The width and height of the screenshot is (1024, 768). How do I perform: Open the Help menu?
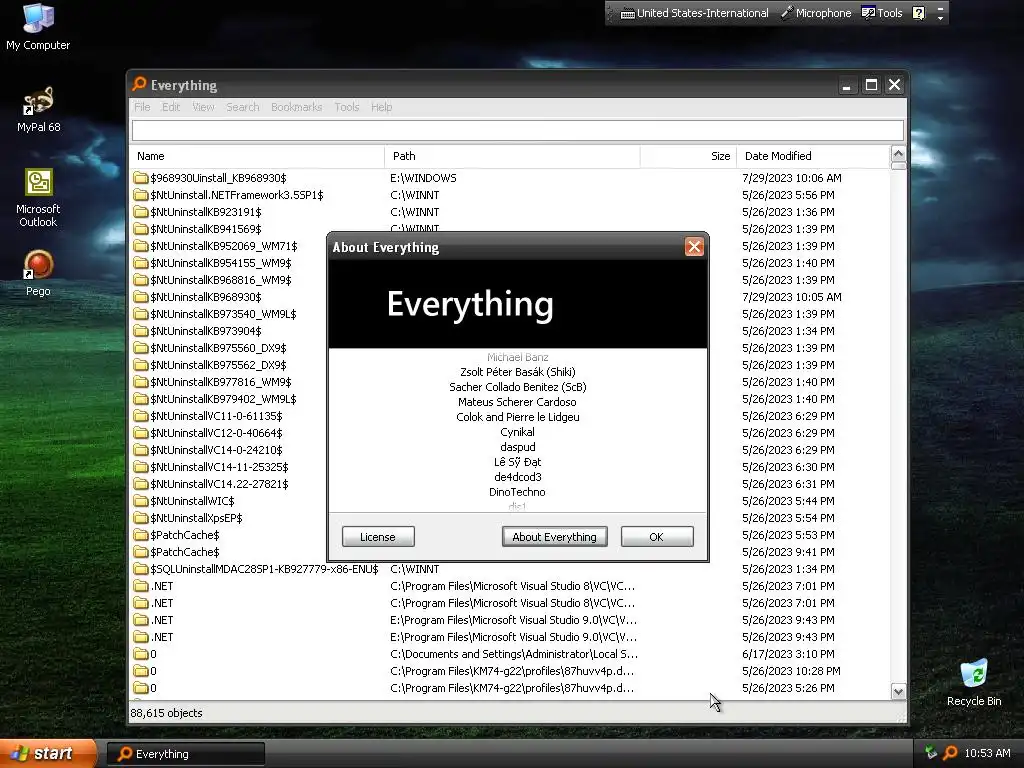[x=381, y=107]
